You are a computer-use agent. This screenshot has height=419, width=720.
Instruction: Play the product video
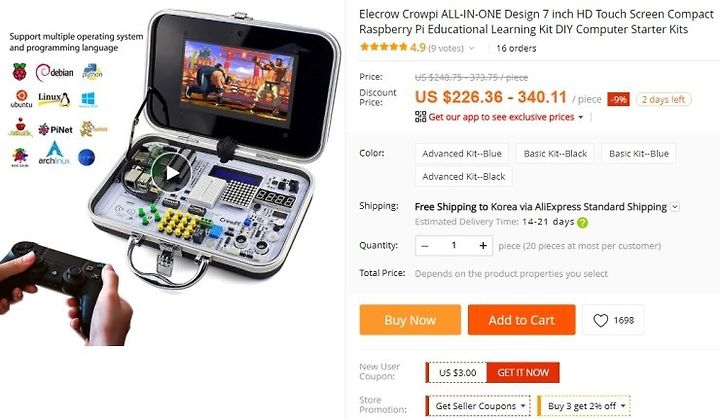pos(171,173)
